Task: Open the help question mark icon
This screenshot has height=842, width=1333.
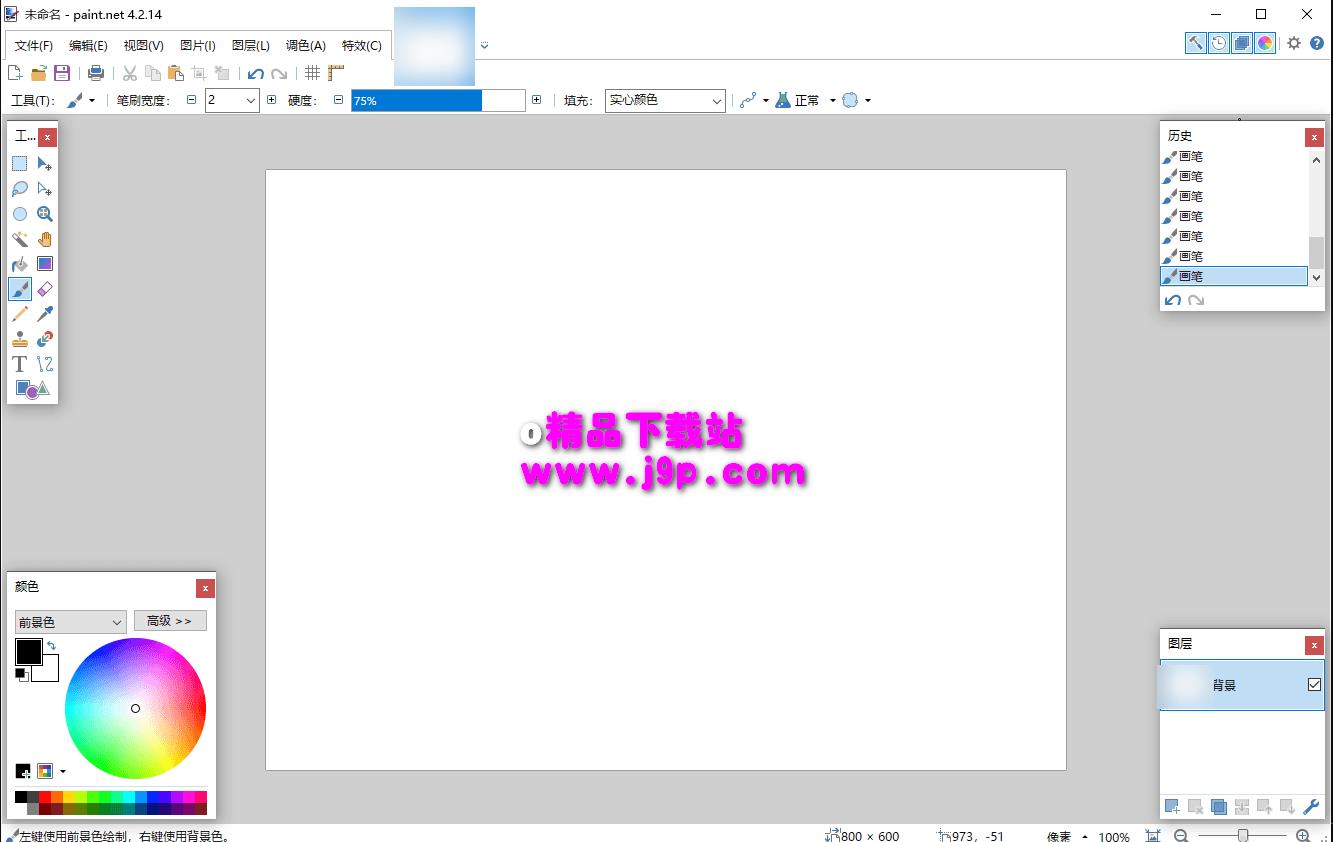Action: [1317, 43]
